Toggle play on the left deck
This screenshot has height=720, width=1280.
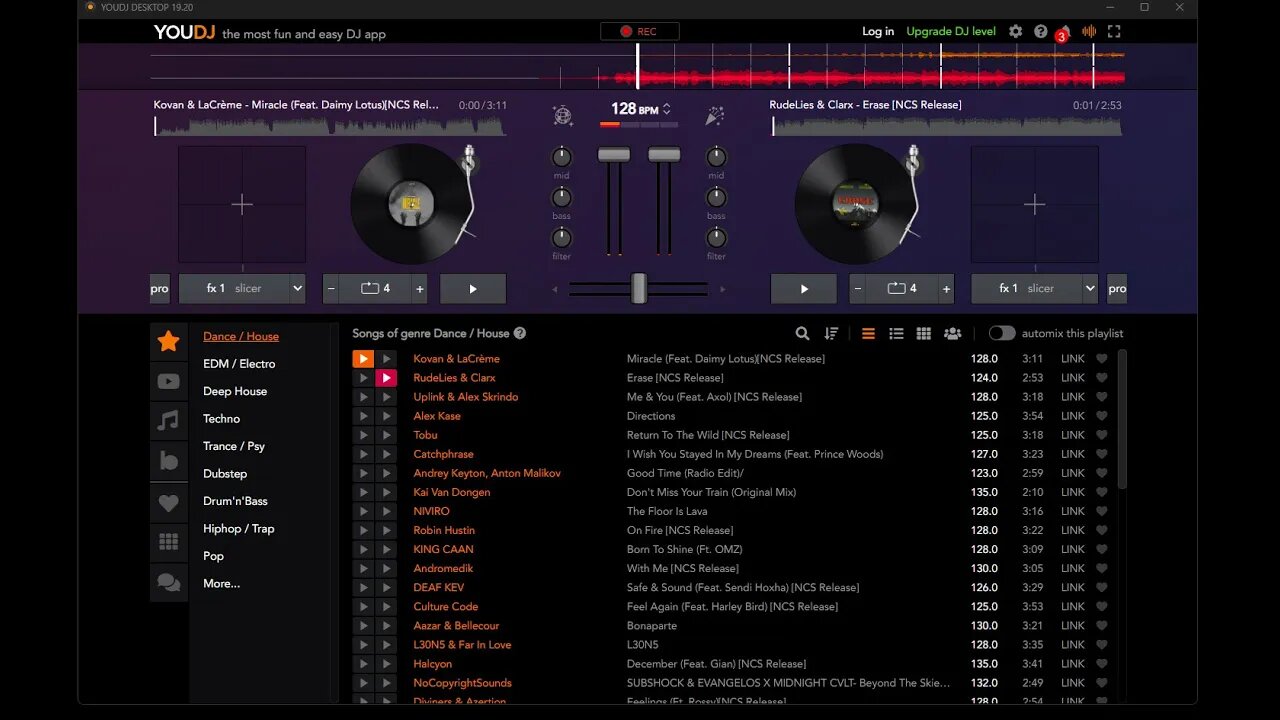coord(473,289)
